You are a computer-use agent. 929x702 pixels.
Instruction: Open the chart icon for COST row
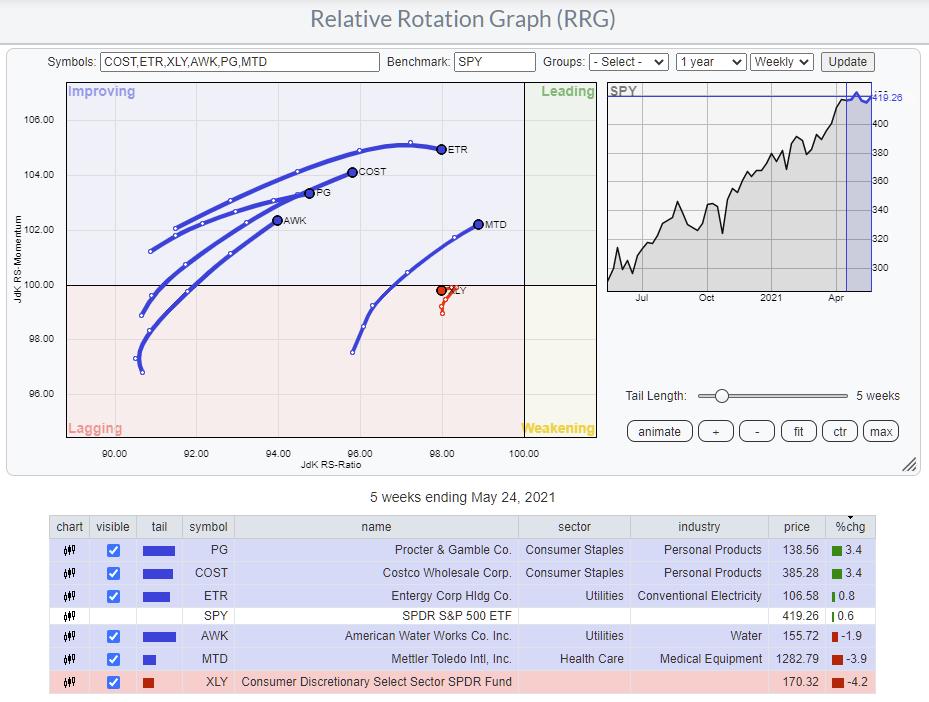[x=70, y=573]
